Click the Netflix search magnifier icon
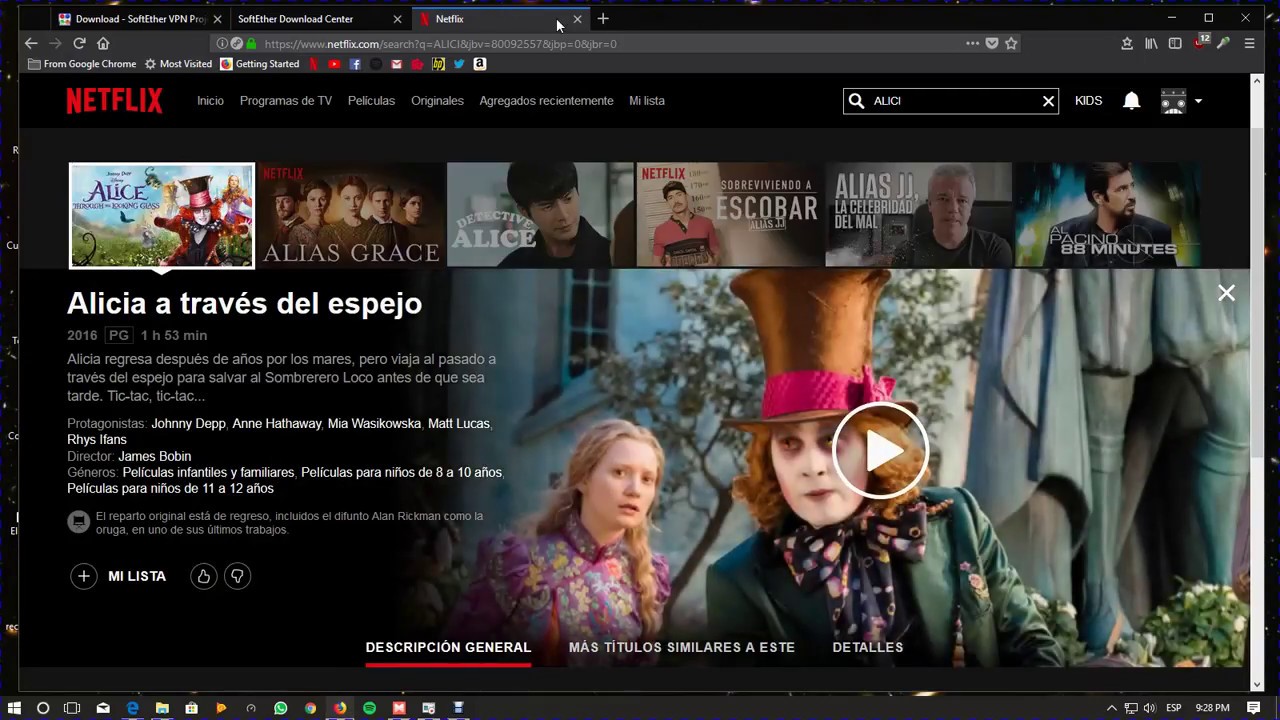Viewport: 1280px width, 720px height. coord(856,101)
